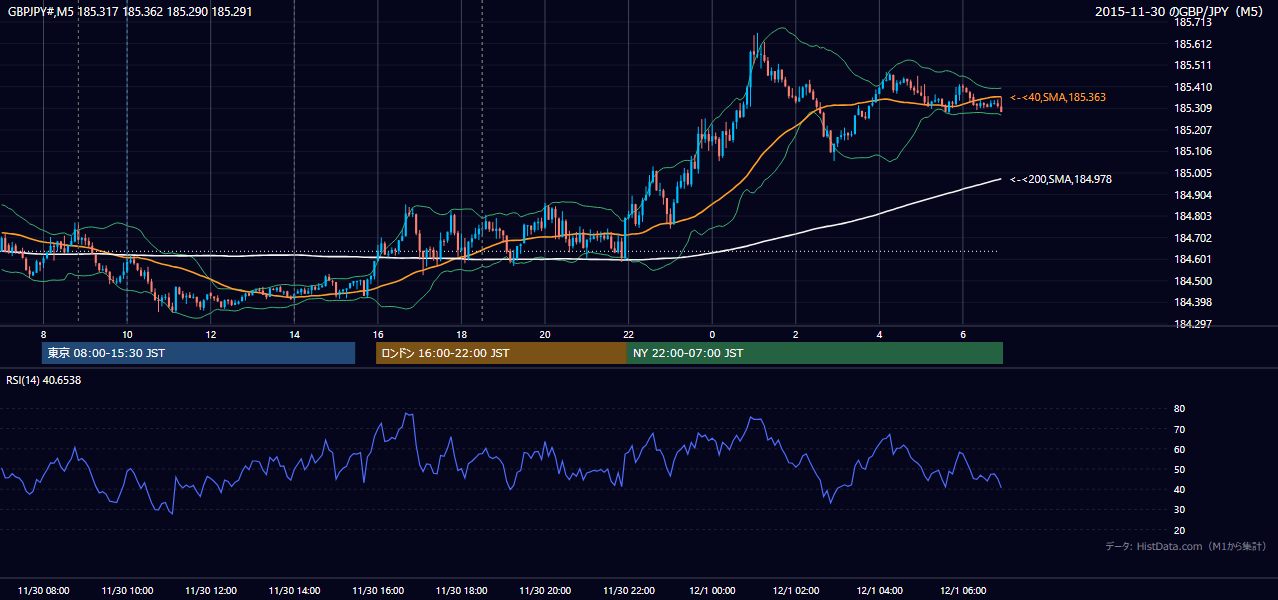Click the RSI(14) 40.6538 indicator label
1278x600 pixels.
pos(44,380)
